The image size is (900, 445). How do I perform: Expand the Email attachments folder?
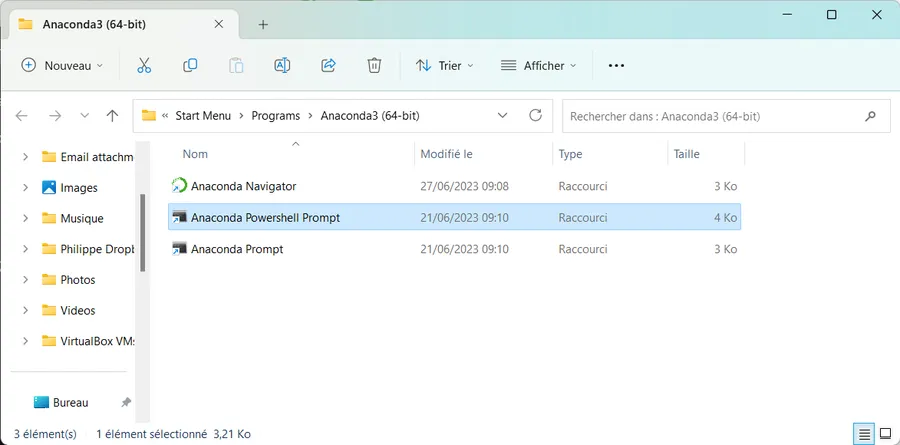click(x=25, y=157)
